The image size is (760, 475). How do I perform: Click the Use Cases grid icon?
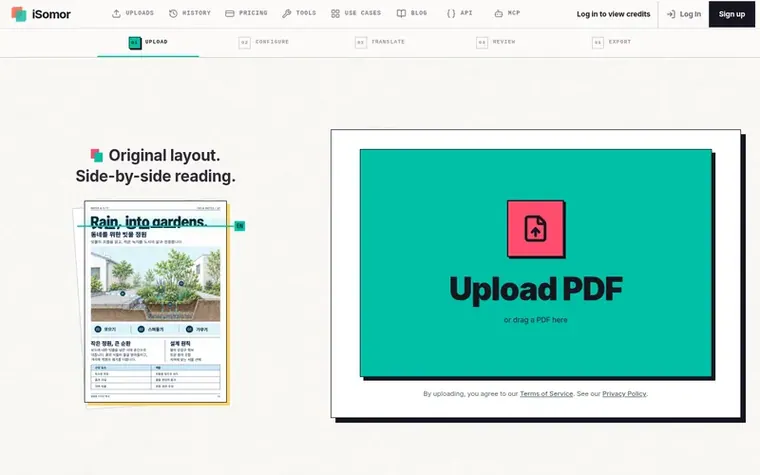click(x=335, y=14)
